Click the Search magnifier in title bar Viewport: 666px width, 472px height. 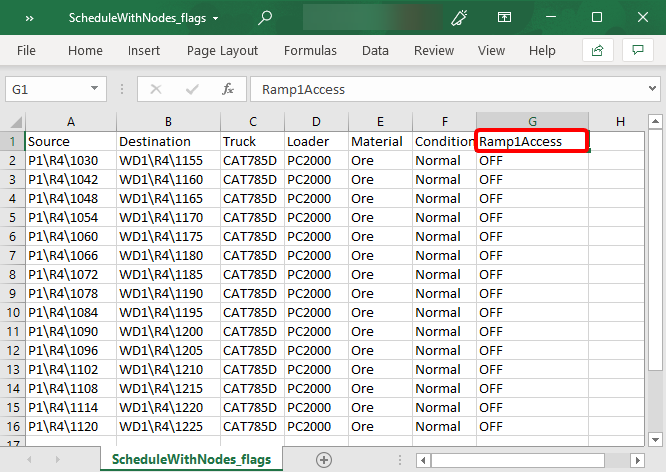coord(265,17)
